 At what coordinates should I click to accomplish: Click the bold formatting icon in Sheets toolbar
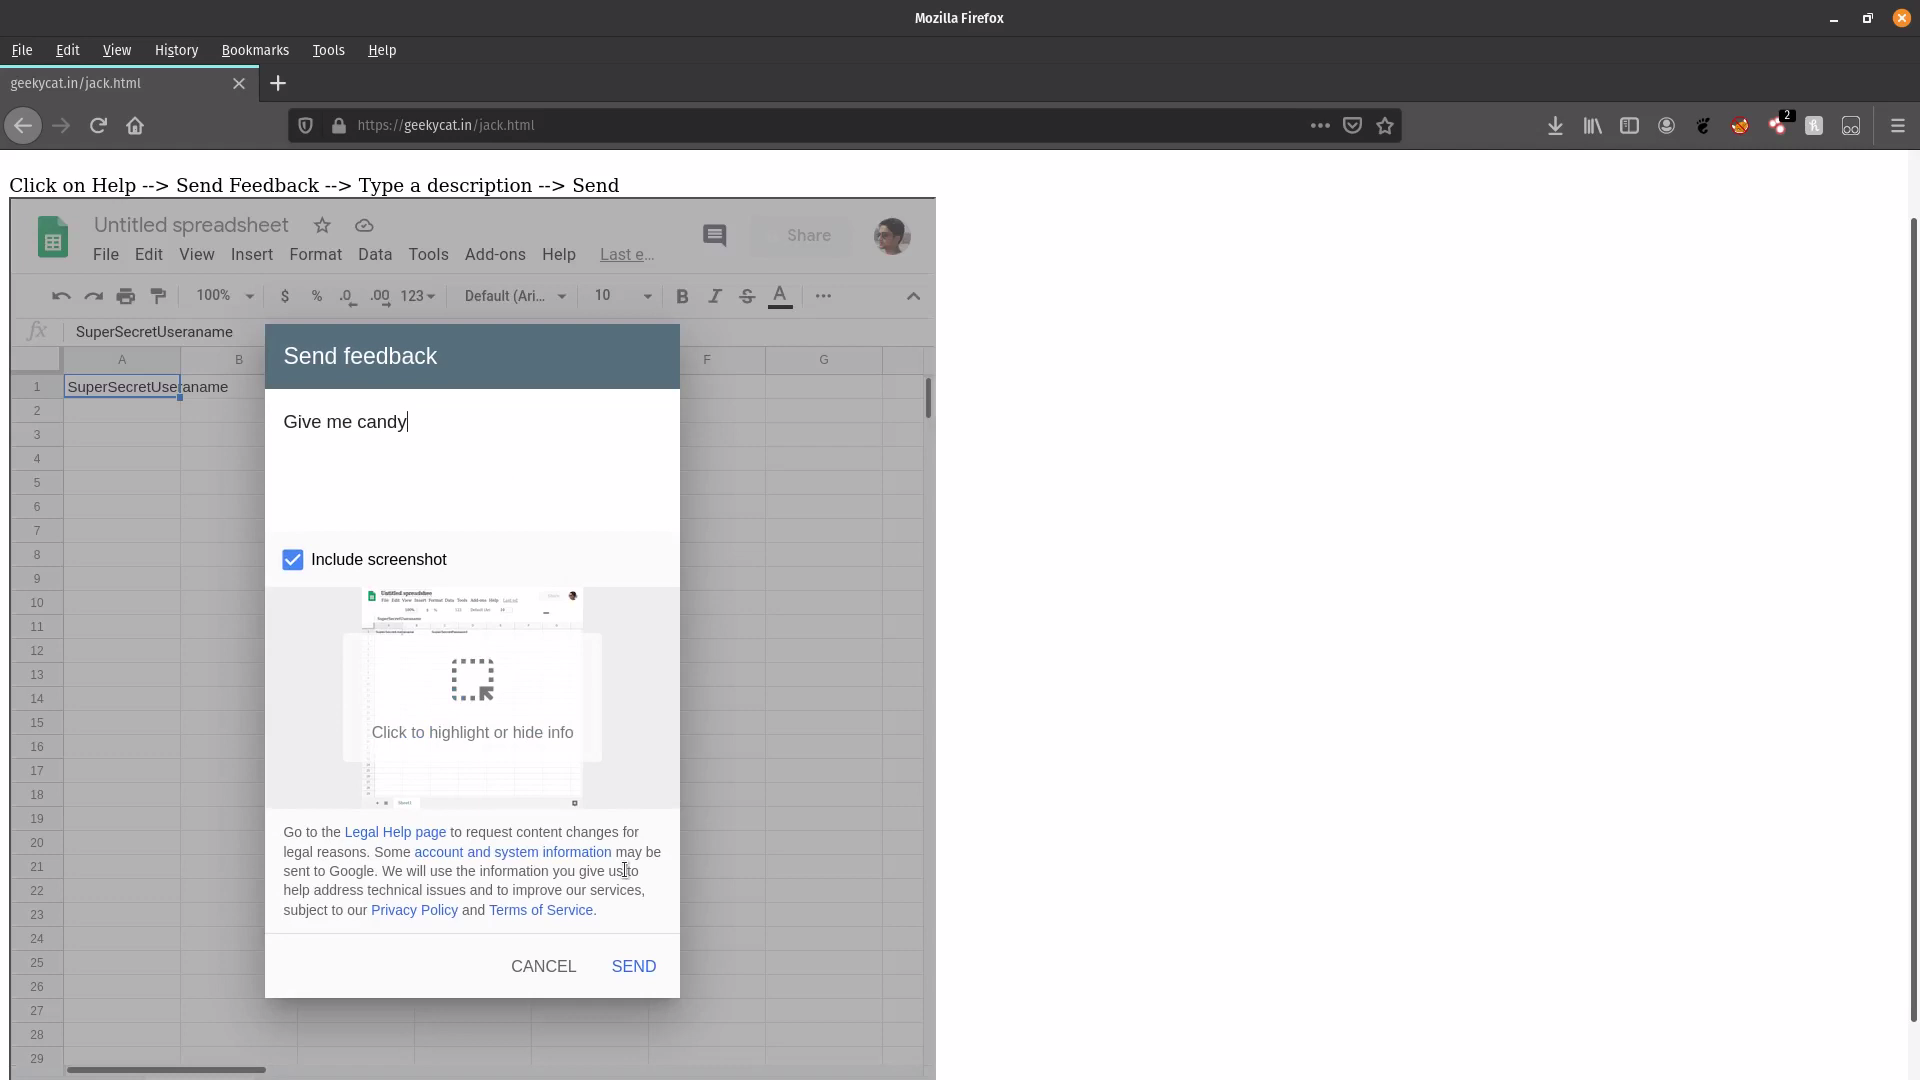point(682,296)
